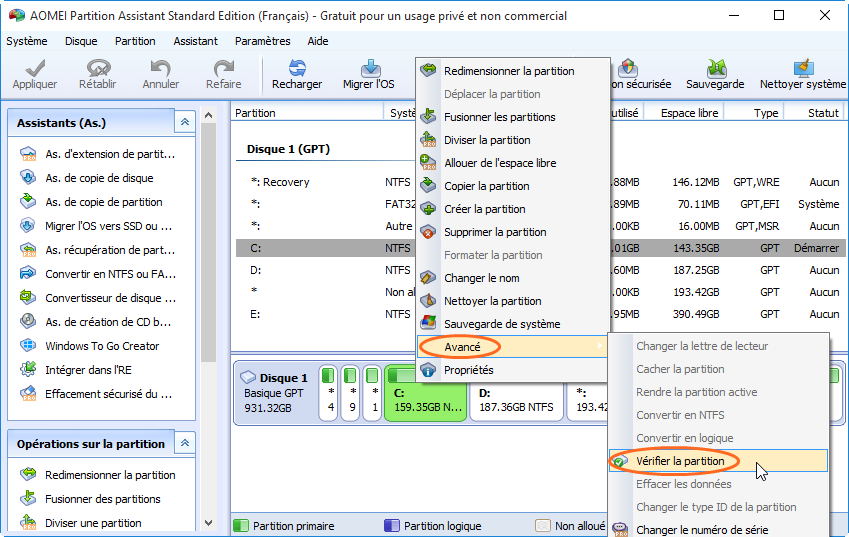Click the Propriétés info icon
849x537 pixels.
(428, 370)
